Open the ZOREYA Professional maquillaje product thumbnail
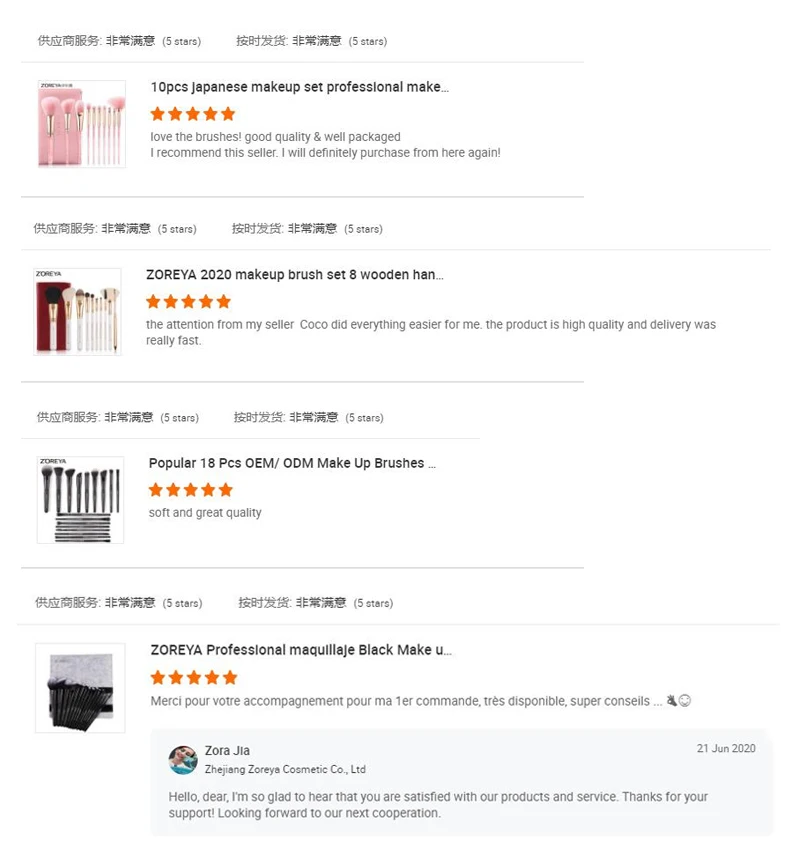Image resolution: width=790 pixels, height=850 pixels. (x=80, y=687)
